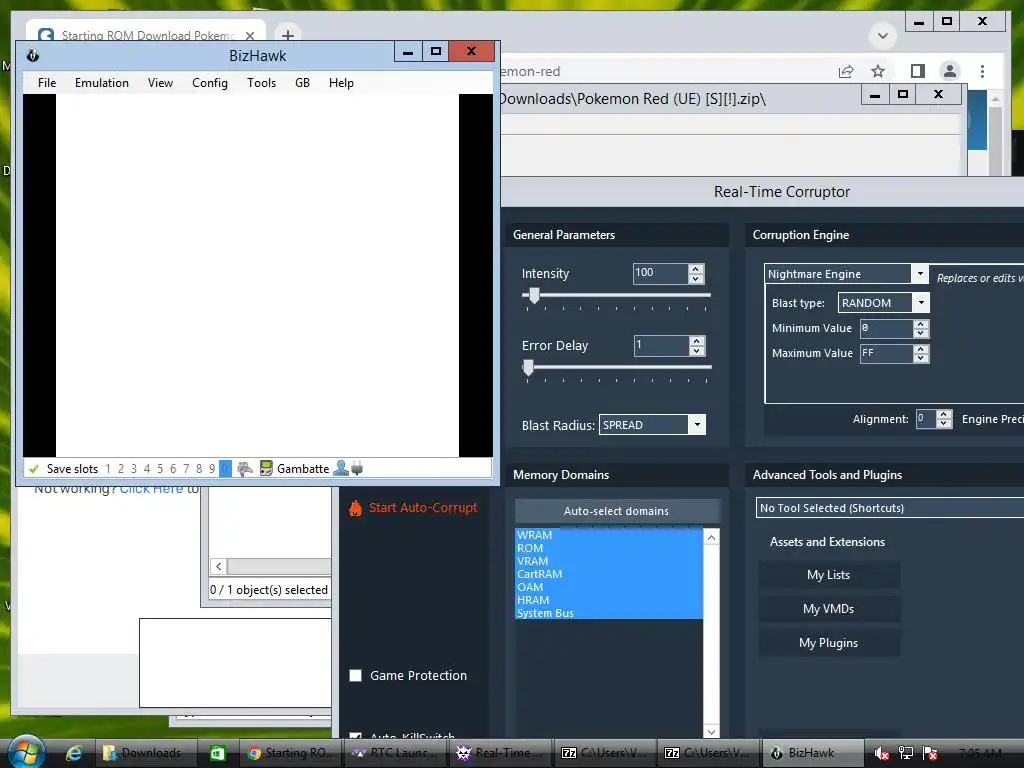Select highlighted save slot 0 in BizHawk

pos(225,469)
